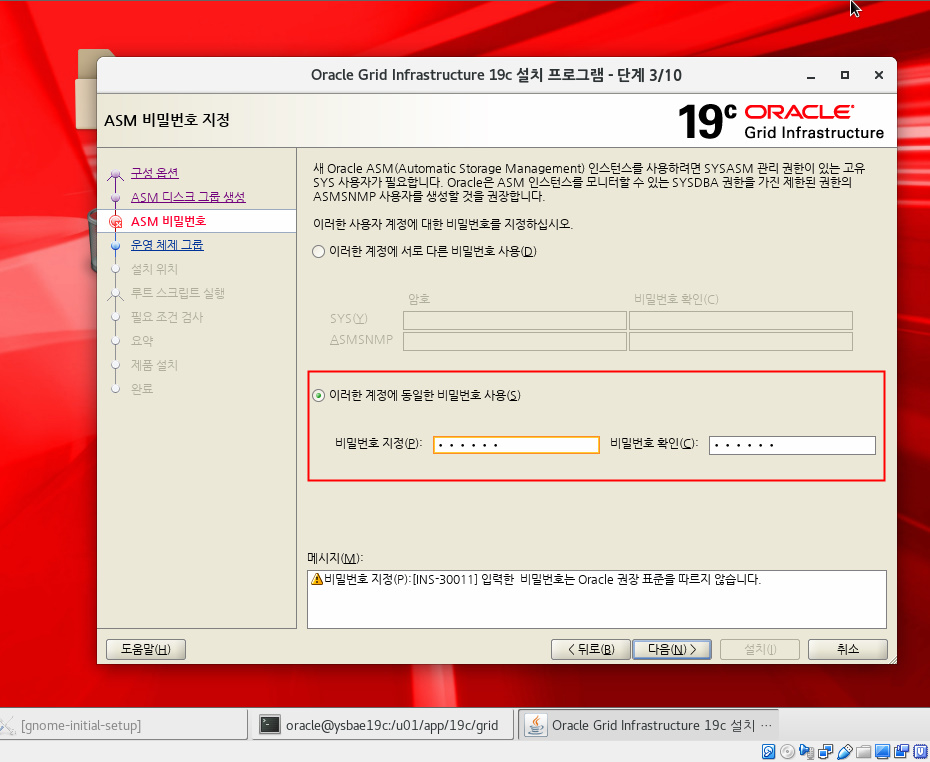Image resolution: width=930 pixels, height=762 pixels.
Task: Click the 요약 step text
Action: [142, 341]
